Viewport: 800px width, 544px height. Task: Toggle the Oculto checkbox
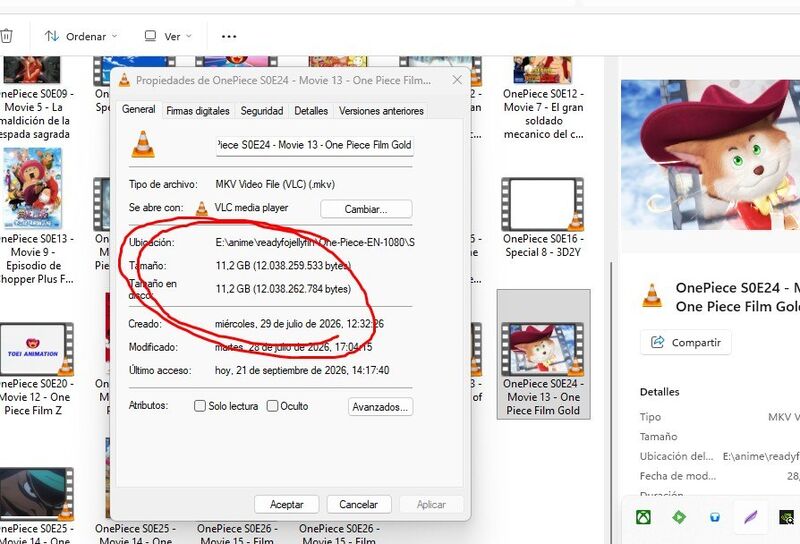272,406
